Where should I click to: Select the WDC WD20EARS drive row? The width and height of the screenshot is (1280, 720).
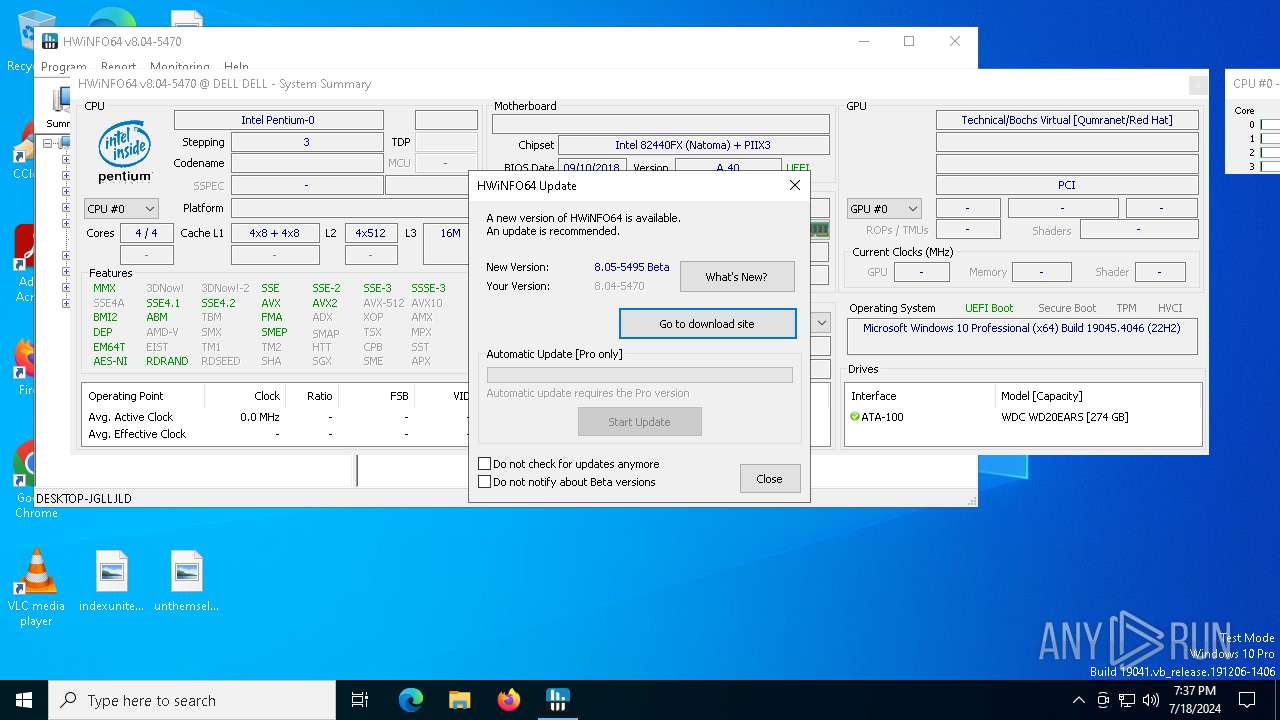click(1024, 417)
